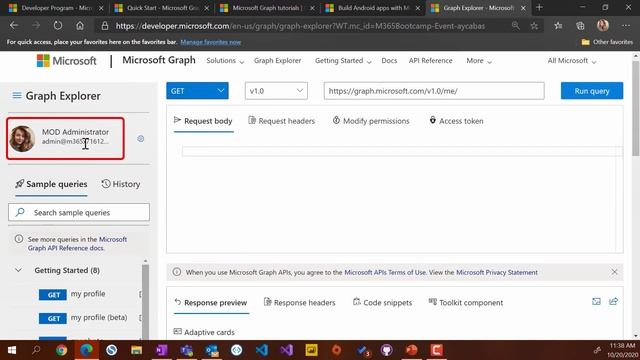This screenshot has width=640, height=360.
Task: Open a new browser tab with the plus
Action: click(x=539, y=7)
